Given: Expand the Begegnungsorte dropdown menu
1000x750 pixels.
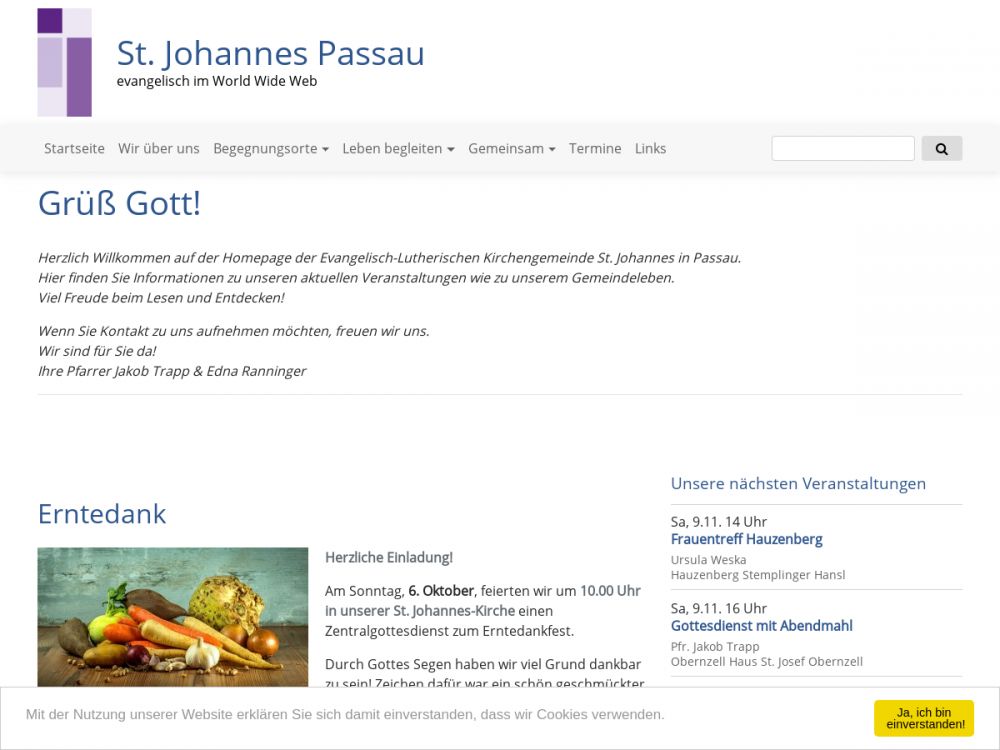Looking at the screenshot, I should [271, 149].
